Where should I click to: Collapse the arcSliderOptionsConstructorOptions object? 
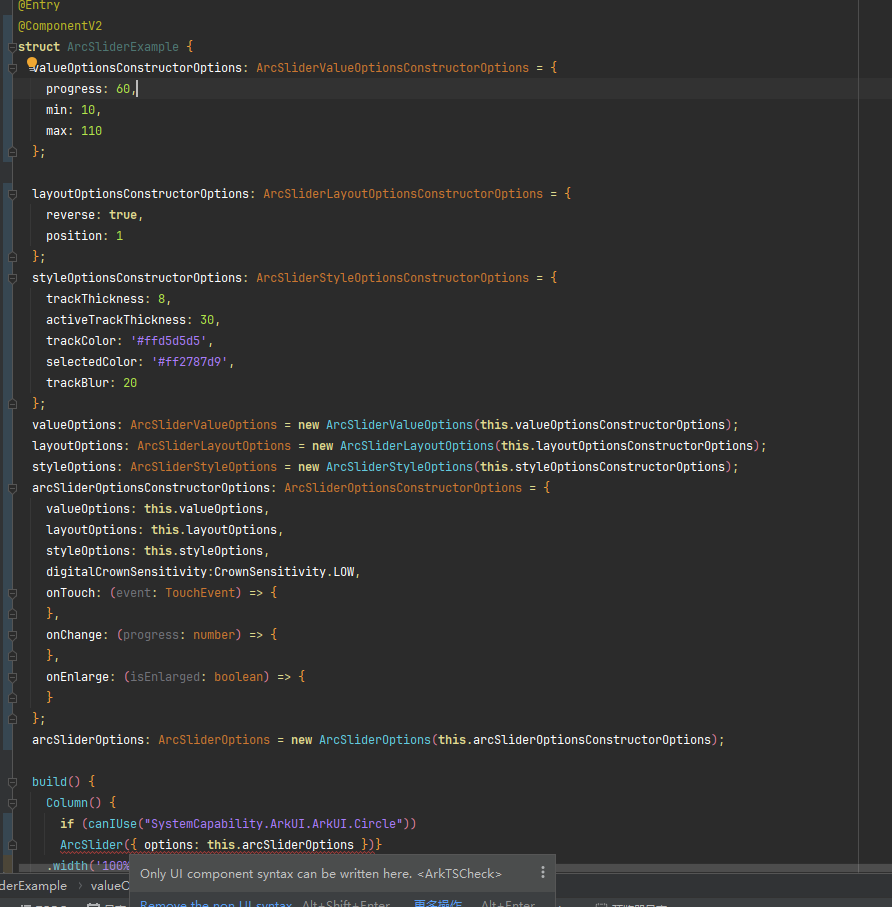coord(12,488)
